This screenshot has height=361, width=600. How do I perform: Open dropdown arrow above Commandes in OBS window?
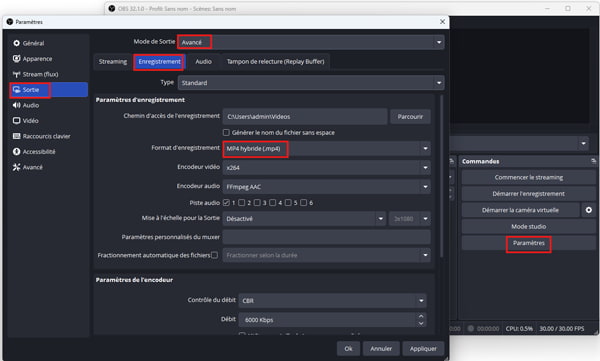point(583,144)
